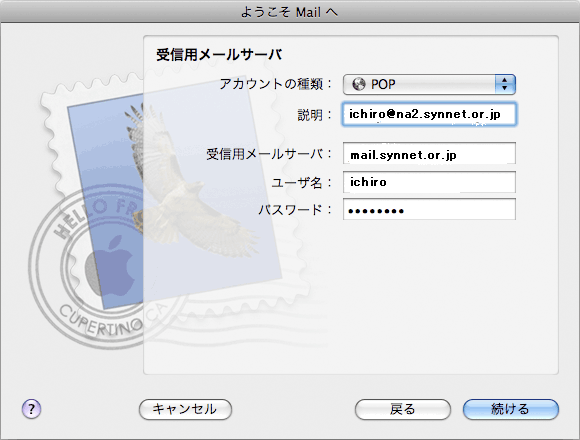
Task: Click the blue up-down arrows of the account type popup
Action: 505,84
